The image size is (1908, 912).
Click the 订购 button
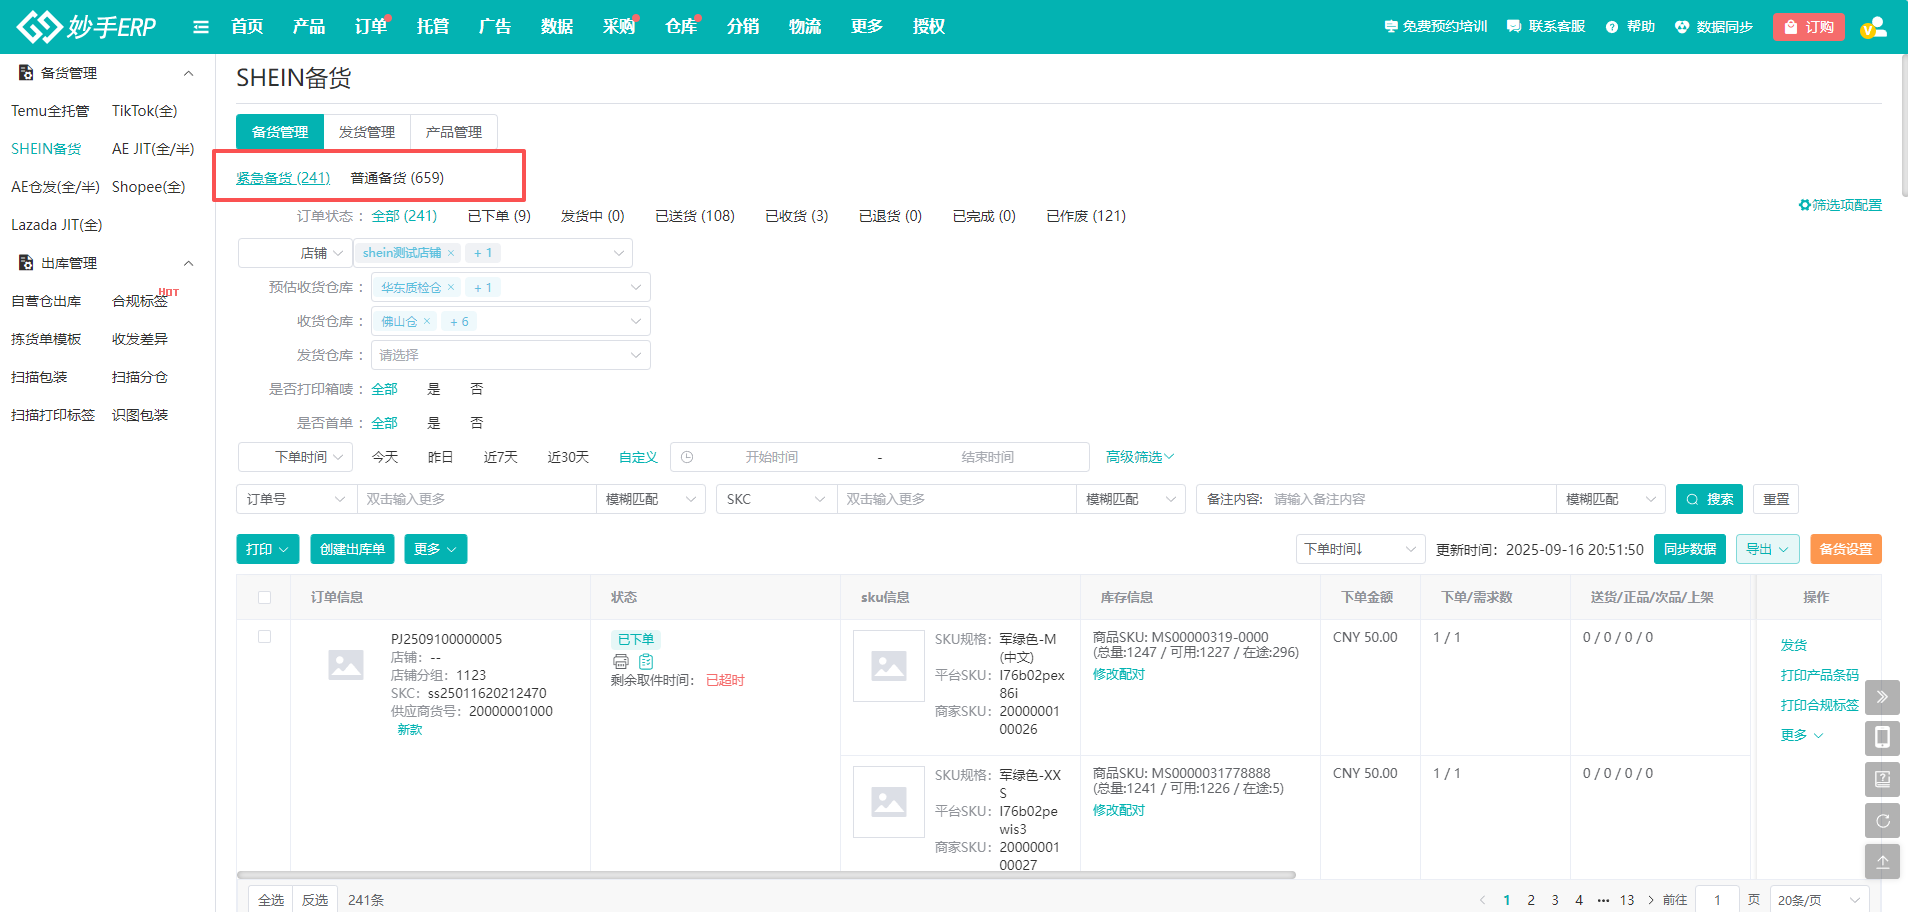click(x=1809, y=27)
